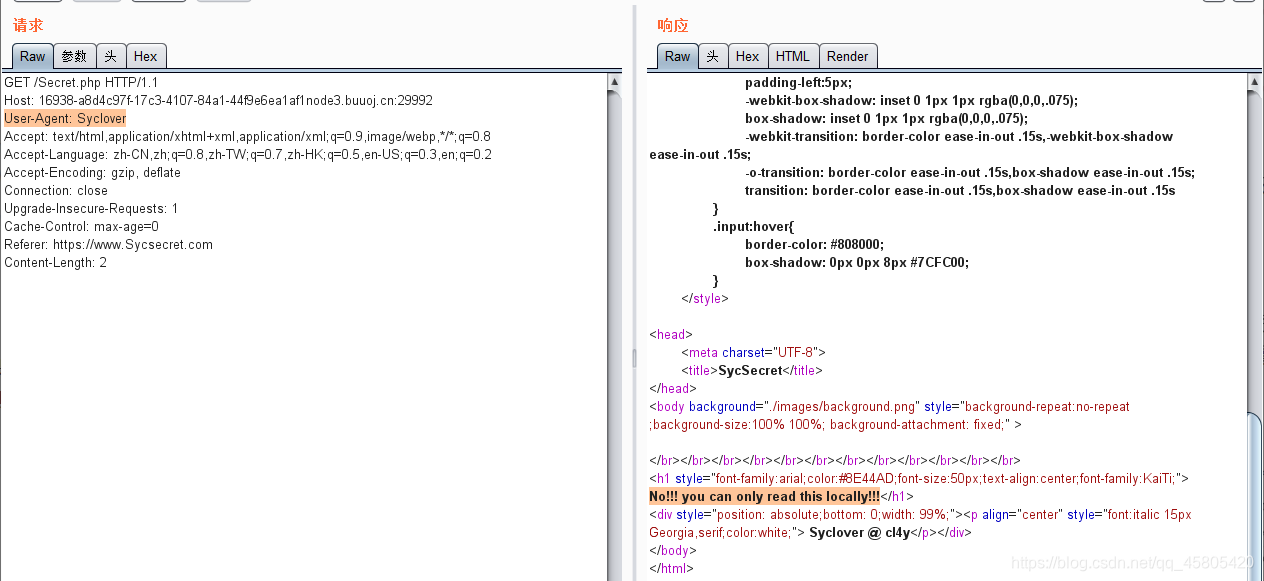Click the 请求 panel heading
The image size is (1264, 581).
(x=28, y=25)
